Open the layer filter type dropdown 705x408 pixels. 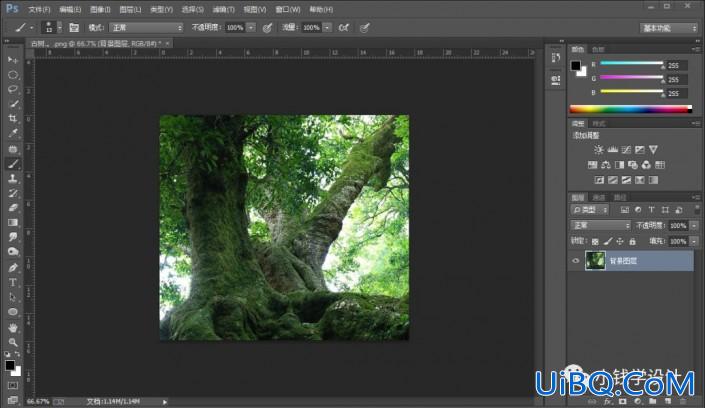(x=590, y=210)
